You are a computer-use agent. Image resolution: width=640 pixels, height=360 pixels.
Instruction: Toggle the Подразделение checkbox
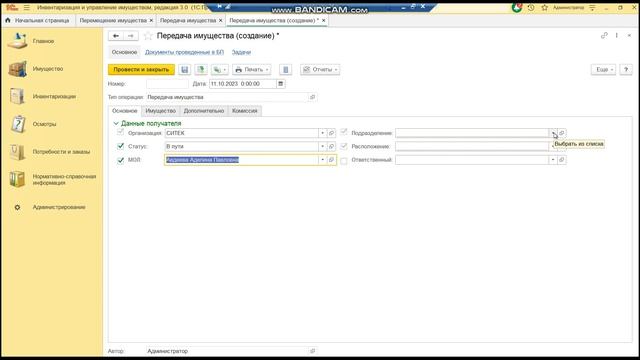point(344,132)
